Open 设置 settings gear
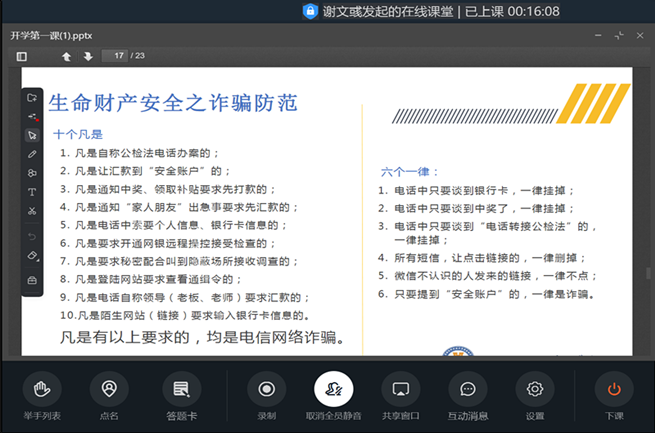The height and width of the screenshot is (433, 655). 535,396
